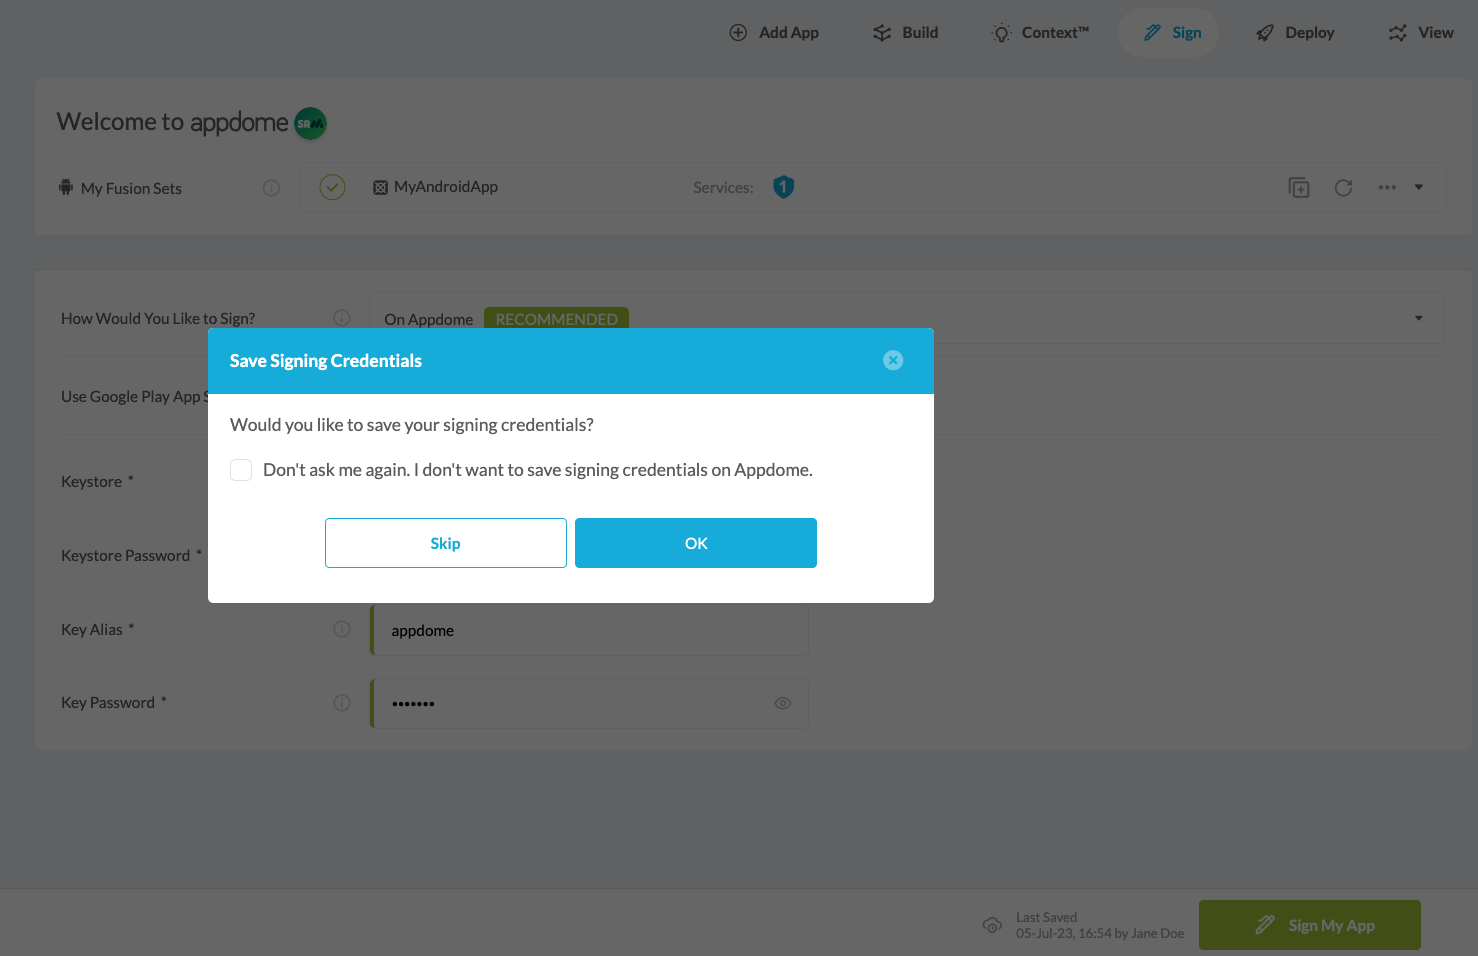The image size is (1478, 956).
Task: Check the Don't ask me again checkbox
Action: pos(241,470)
